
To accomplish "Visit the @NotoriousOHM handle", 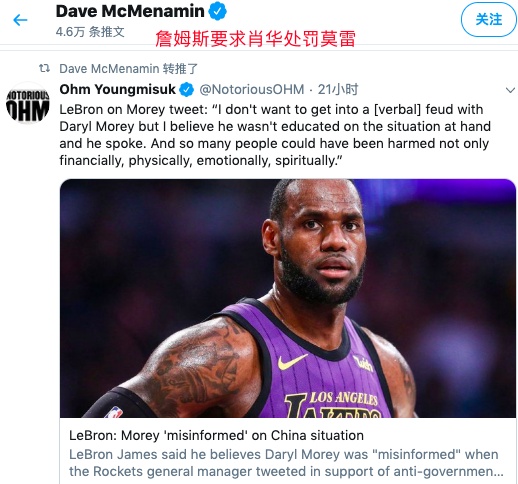I will [x=252, y=89].
